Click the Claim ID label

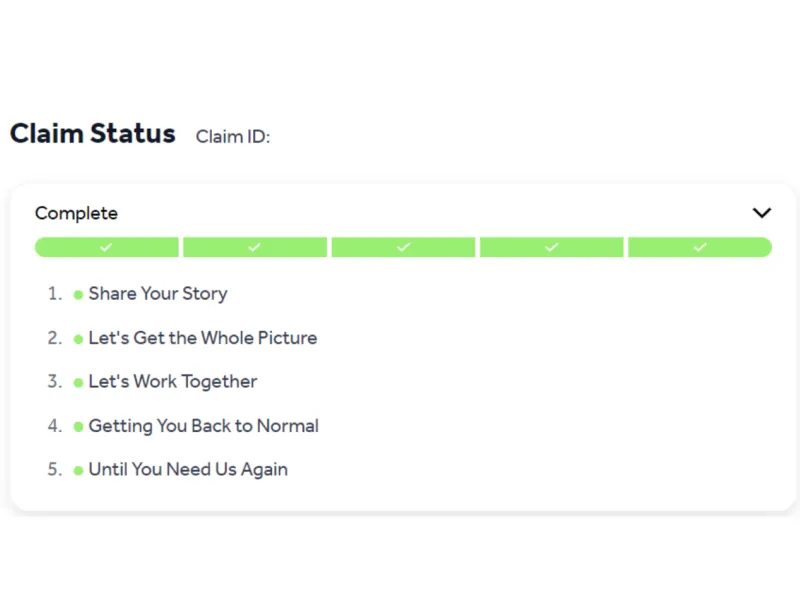pos(233,137)
